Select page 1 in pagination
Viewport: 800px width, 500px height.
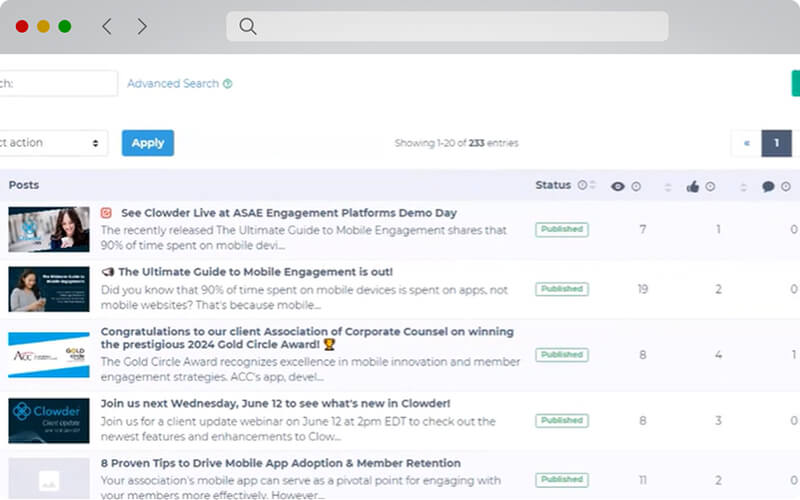click(777, 143)
